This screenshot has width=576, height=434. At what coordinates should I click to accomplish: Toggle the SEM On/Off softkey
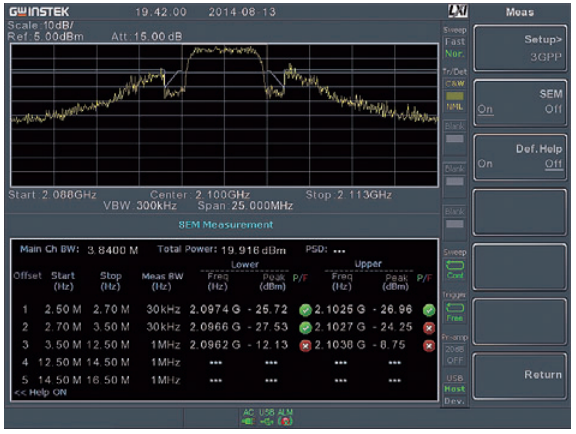pos(520,103)
